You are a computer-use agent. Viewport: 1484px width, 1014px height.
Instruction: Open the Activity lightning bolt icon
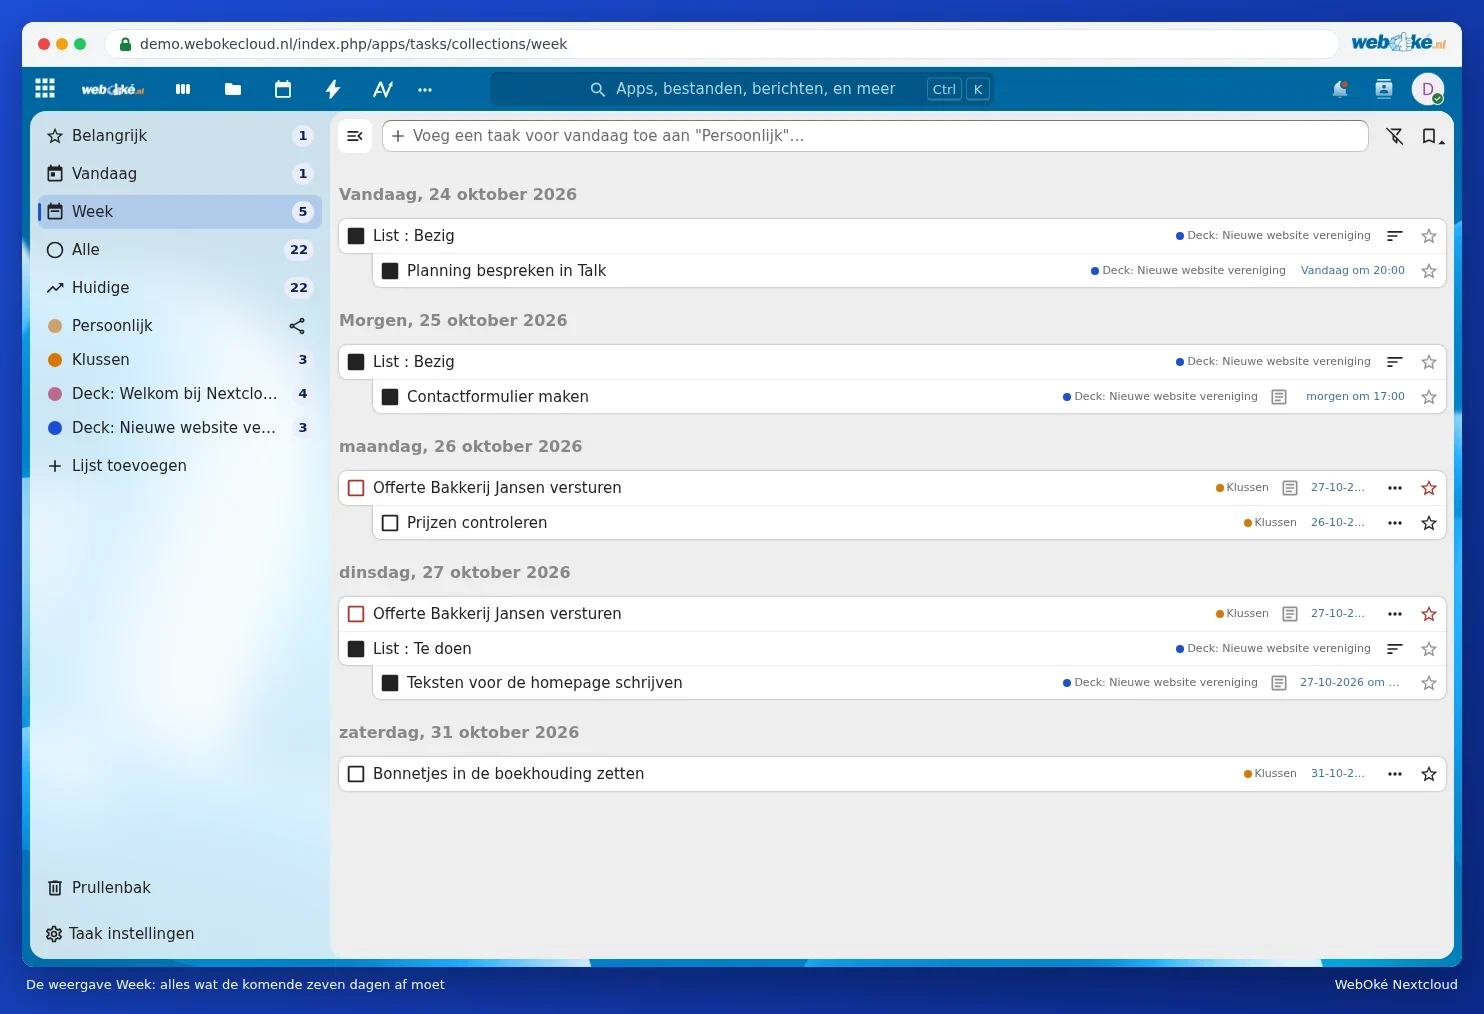333,89
